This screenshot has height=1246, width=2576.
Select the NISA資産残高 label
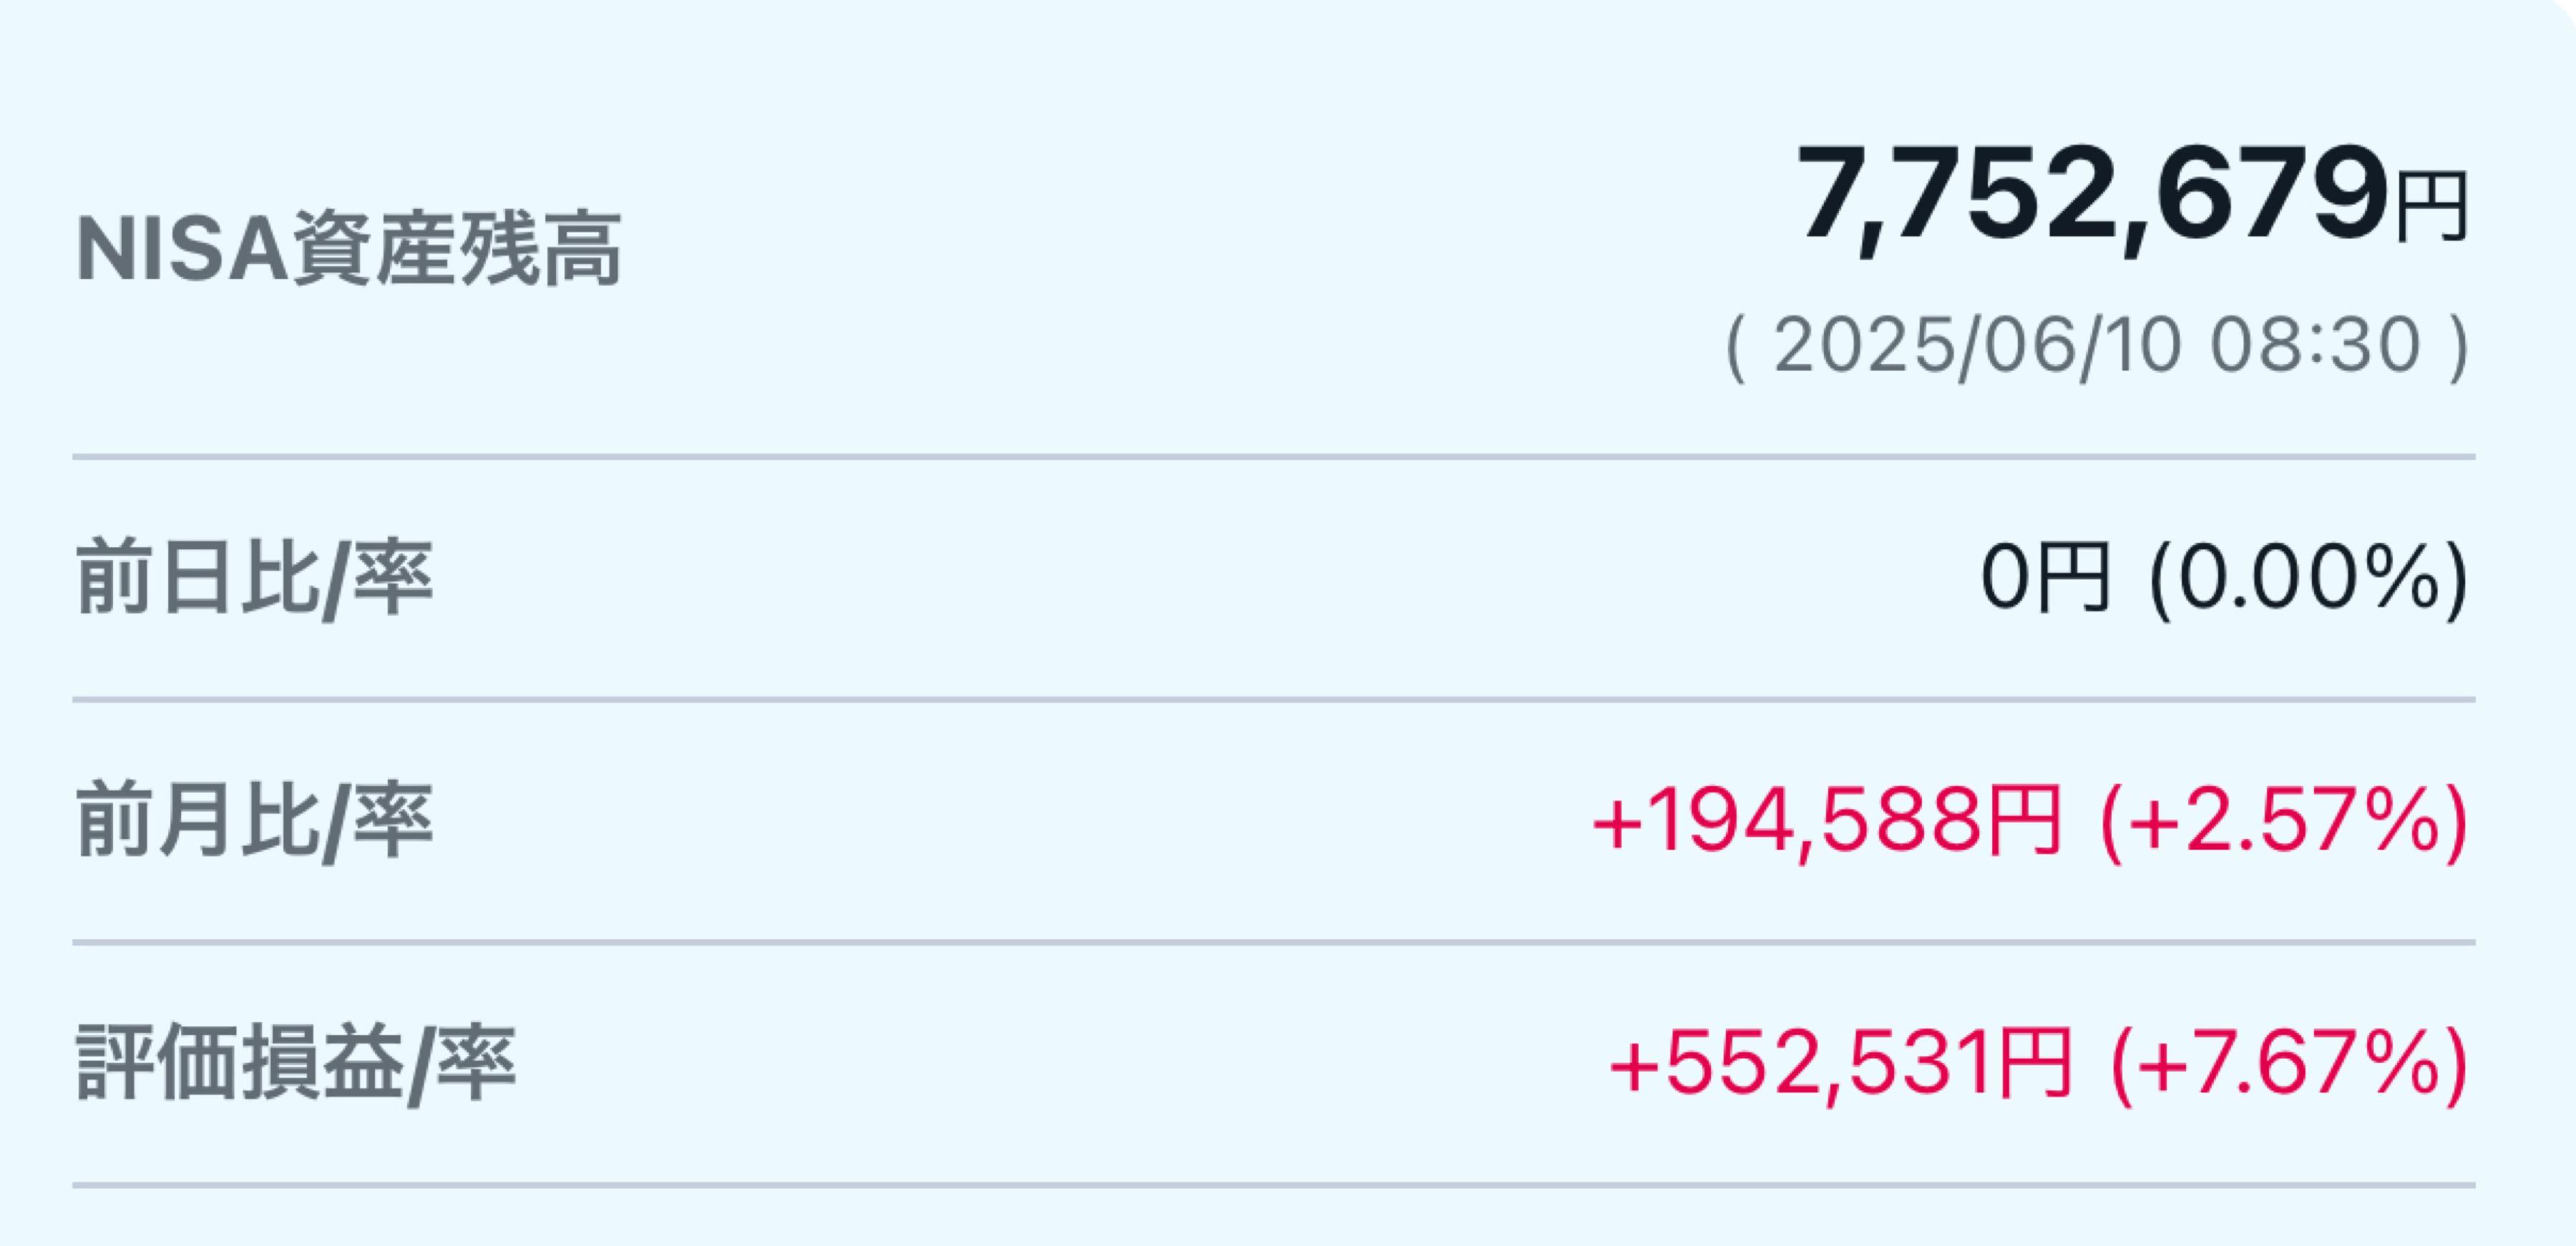pyautogui.click(x=349, y=249)
